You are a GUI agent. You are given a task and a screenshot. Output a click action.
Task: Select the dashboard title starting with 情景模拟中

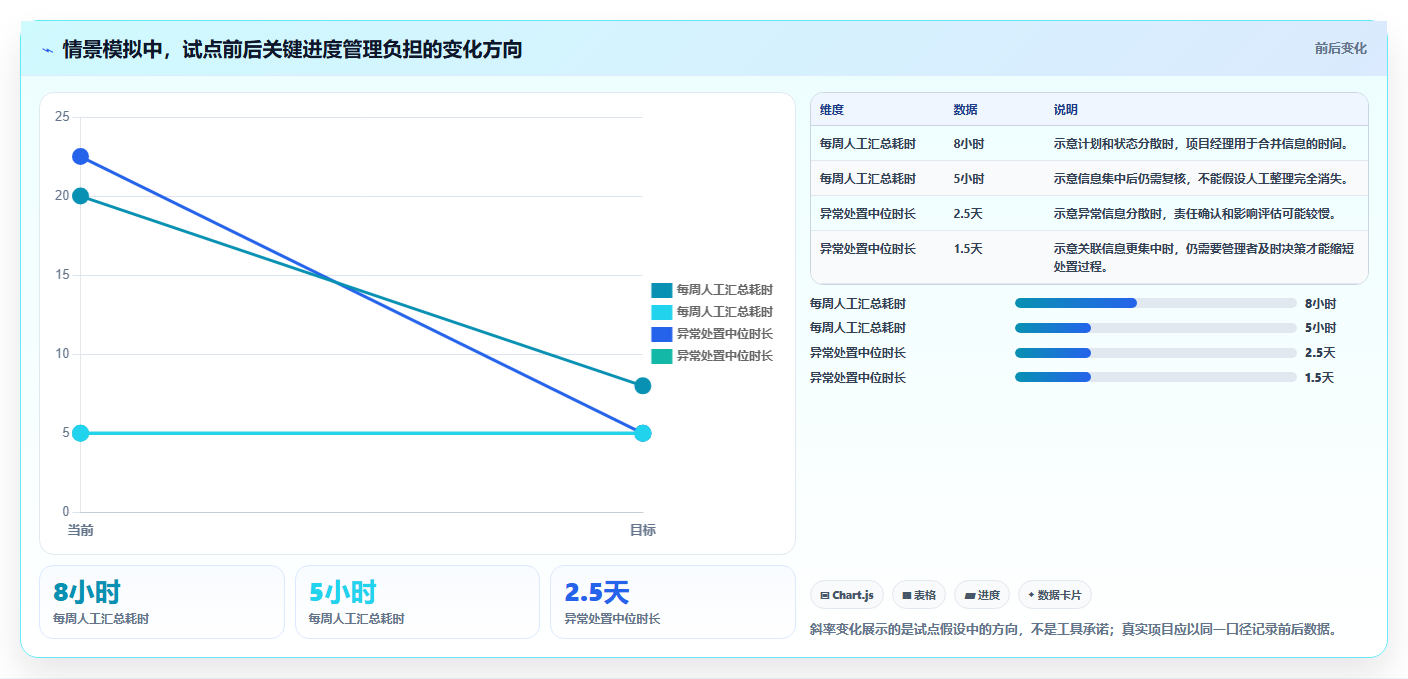click(x=292, y=49)
